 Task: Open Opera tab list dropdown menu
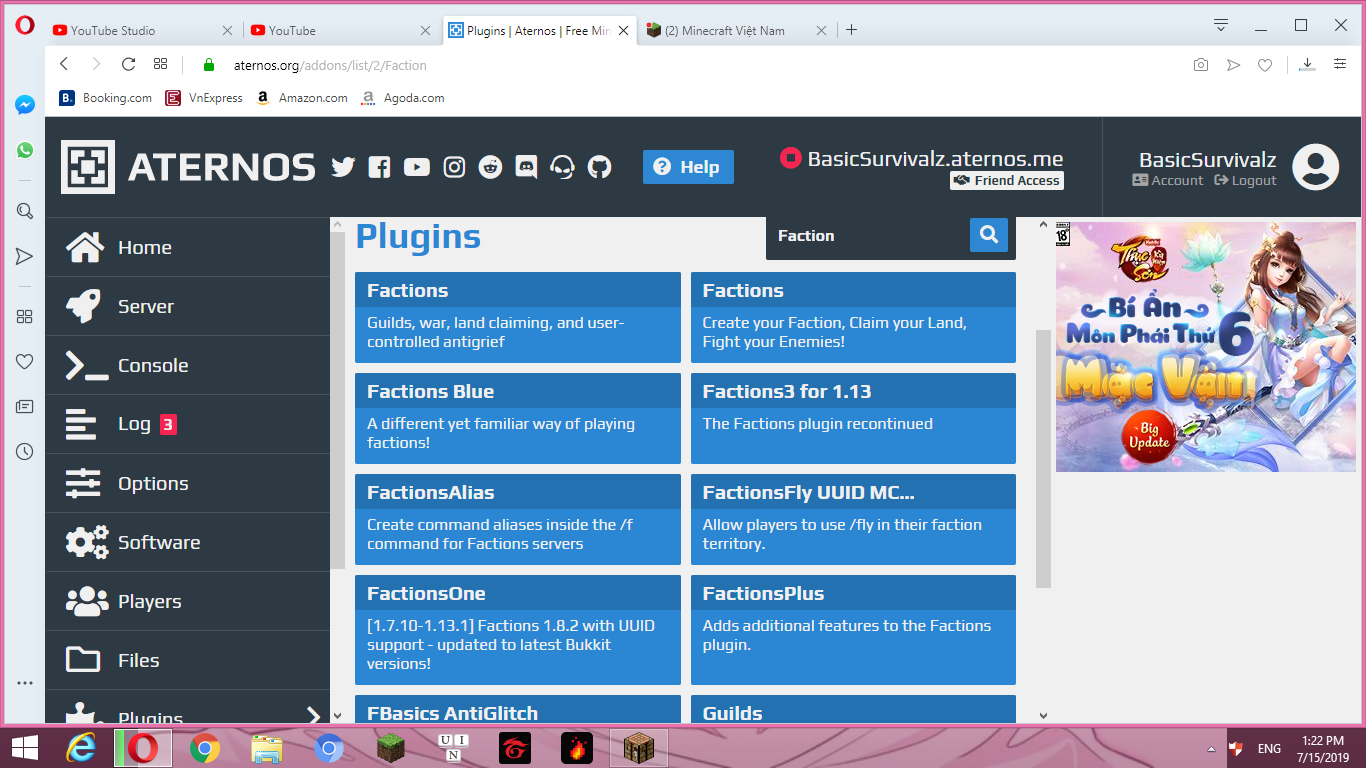coord(1221,25)
